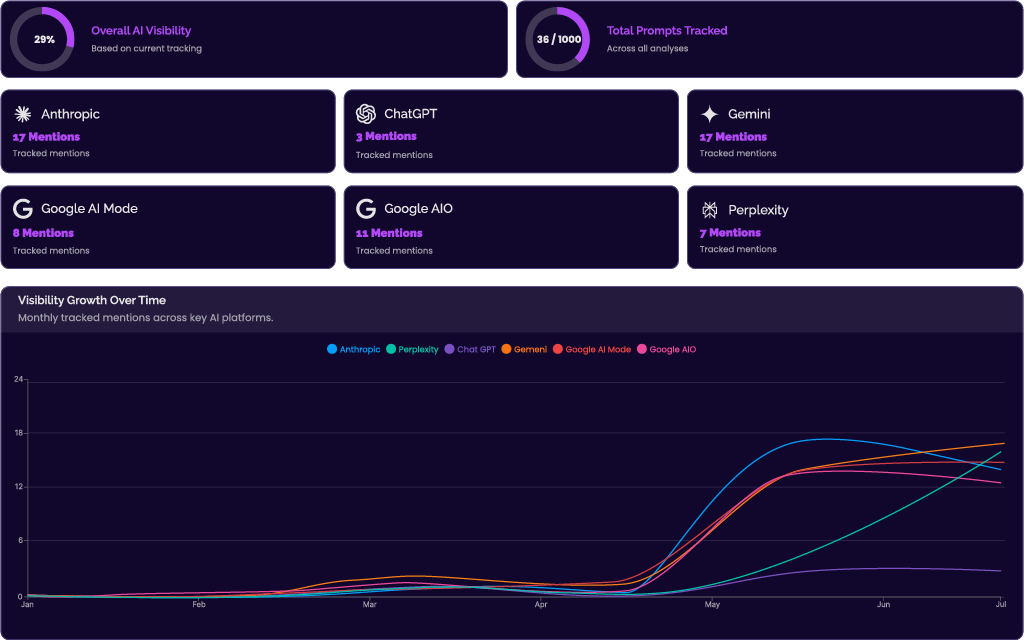Click 'Across all analyses' caption
1024x640 pixels.
647,48
